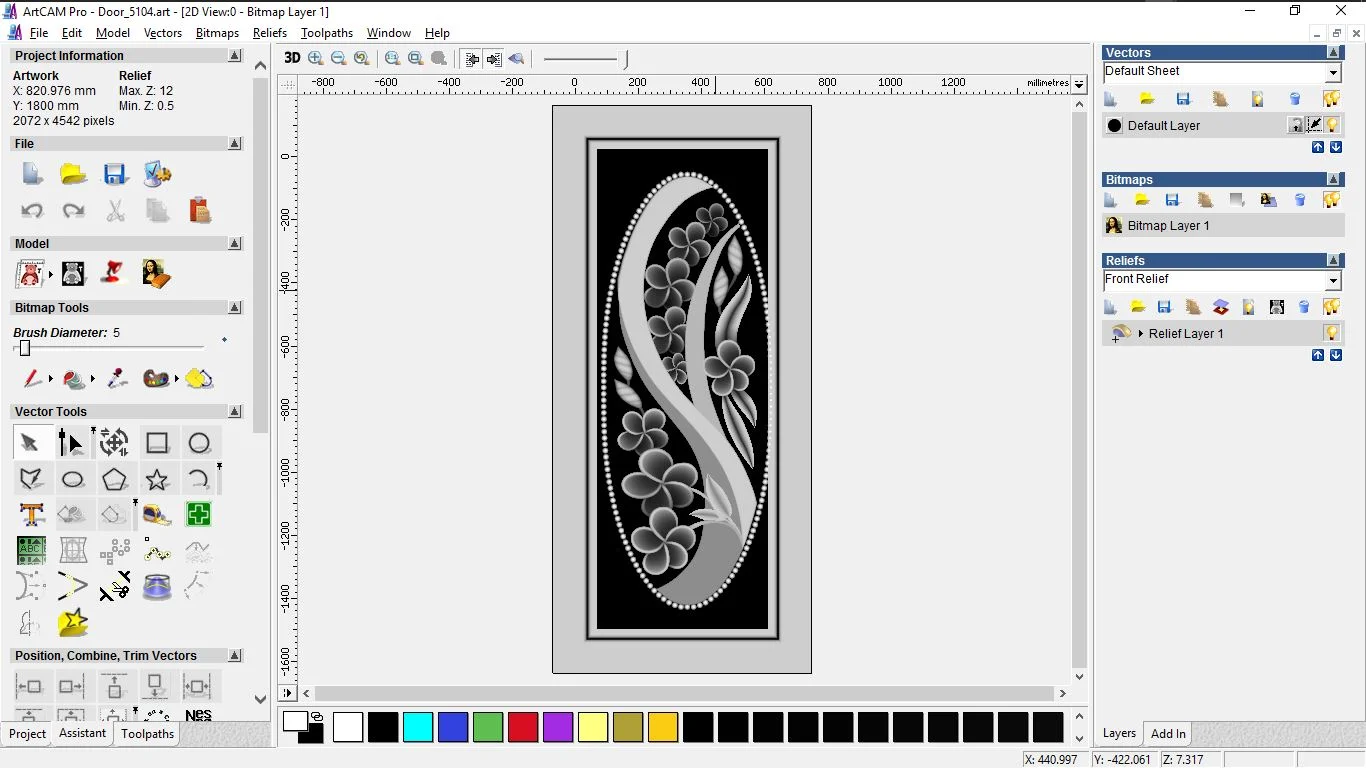Image resolution: width=1366 pixels, height=768 pixels.
Task: Open the Add In tab
Action: tap(1167, 733)
